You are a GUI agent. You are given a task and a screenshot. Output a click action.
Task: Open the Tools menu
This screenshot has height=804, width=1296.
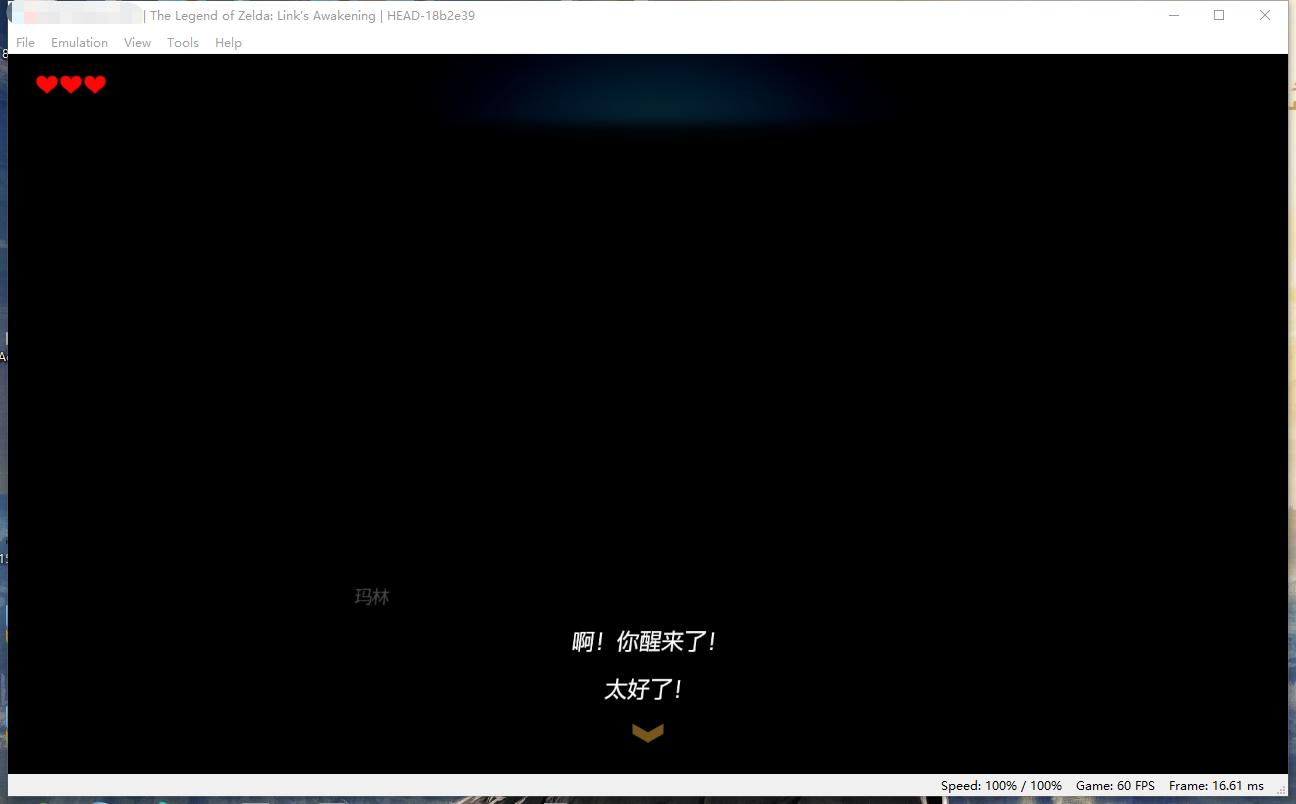[182, 42]
